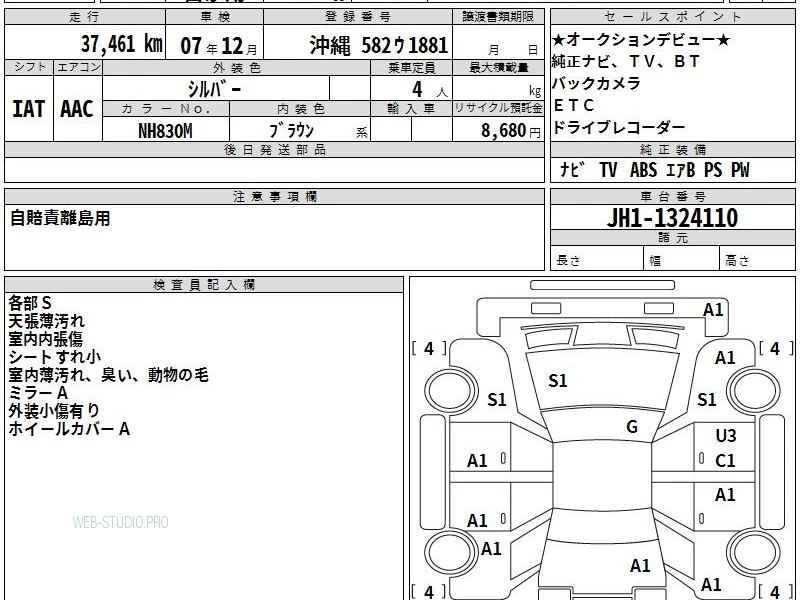
Task: Select PW in the equipment row
Action: (x=740, y=170)
